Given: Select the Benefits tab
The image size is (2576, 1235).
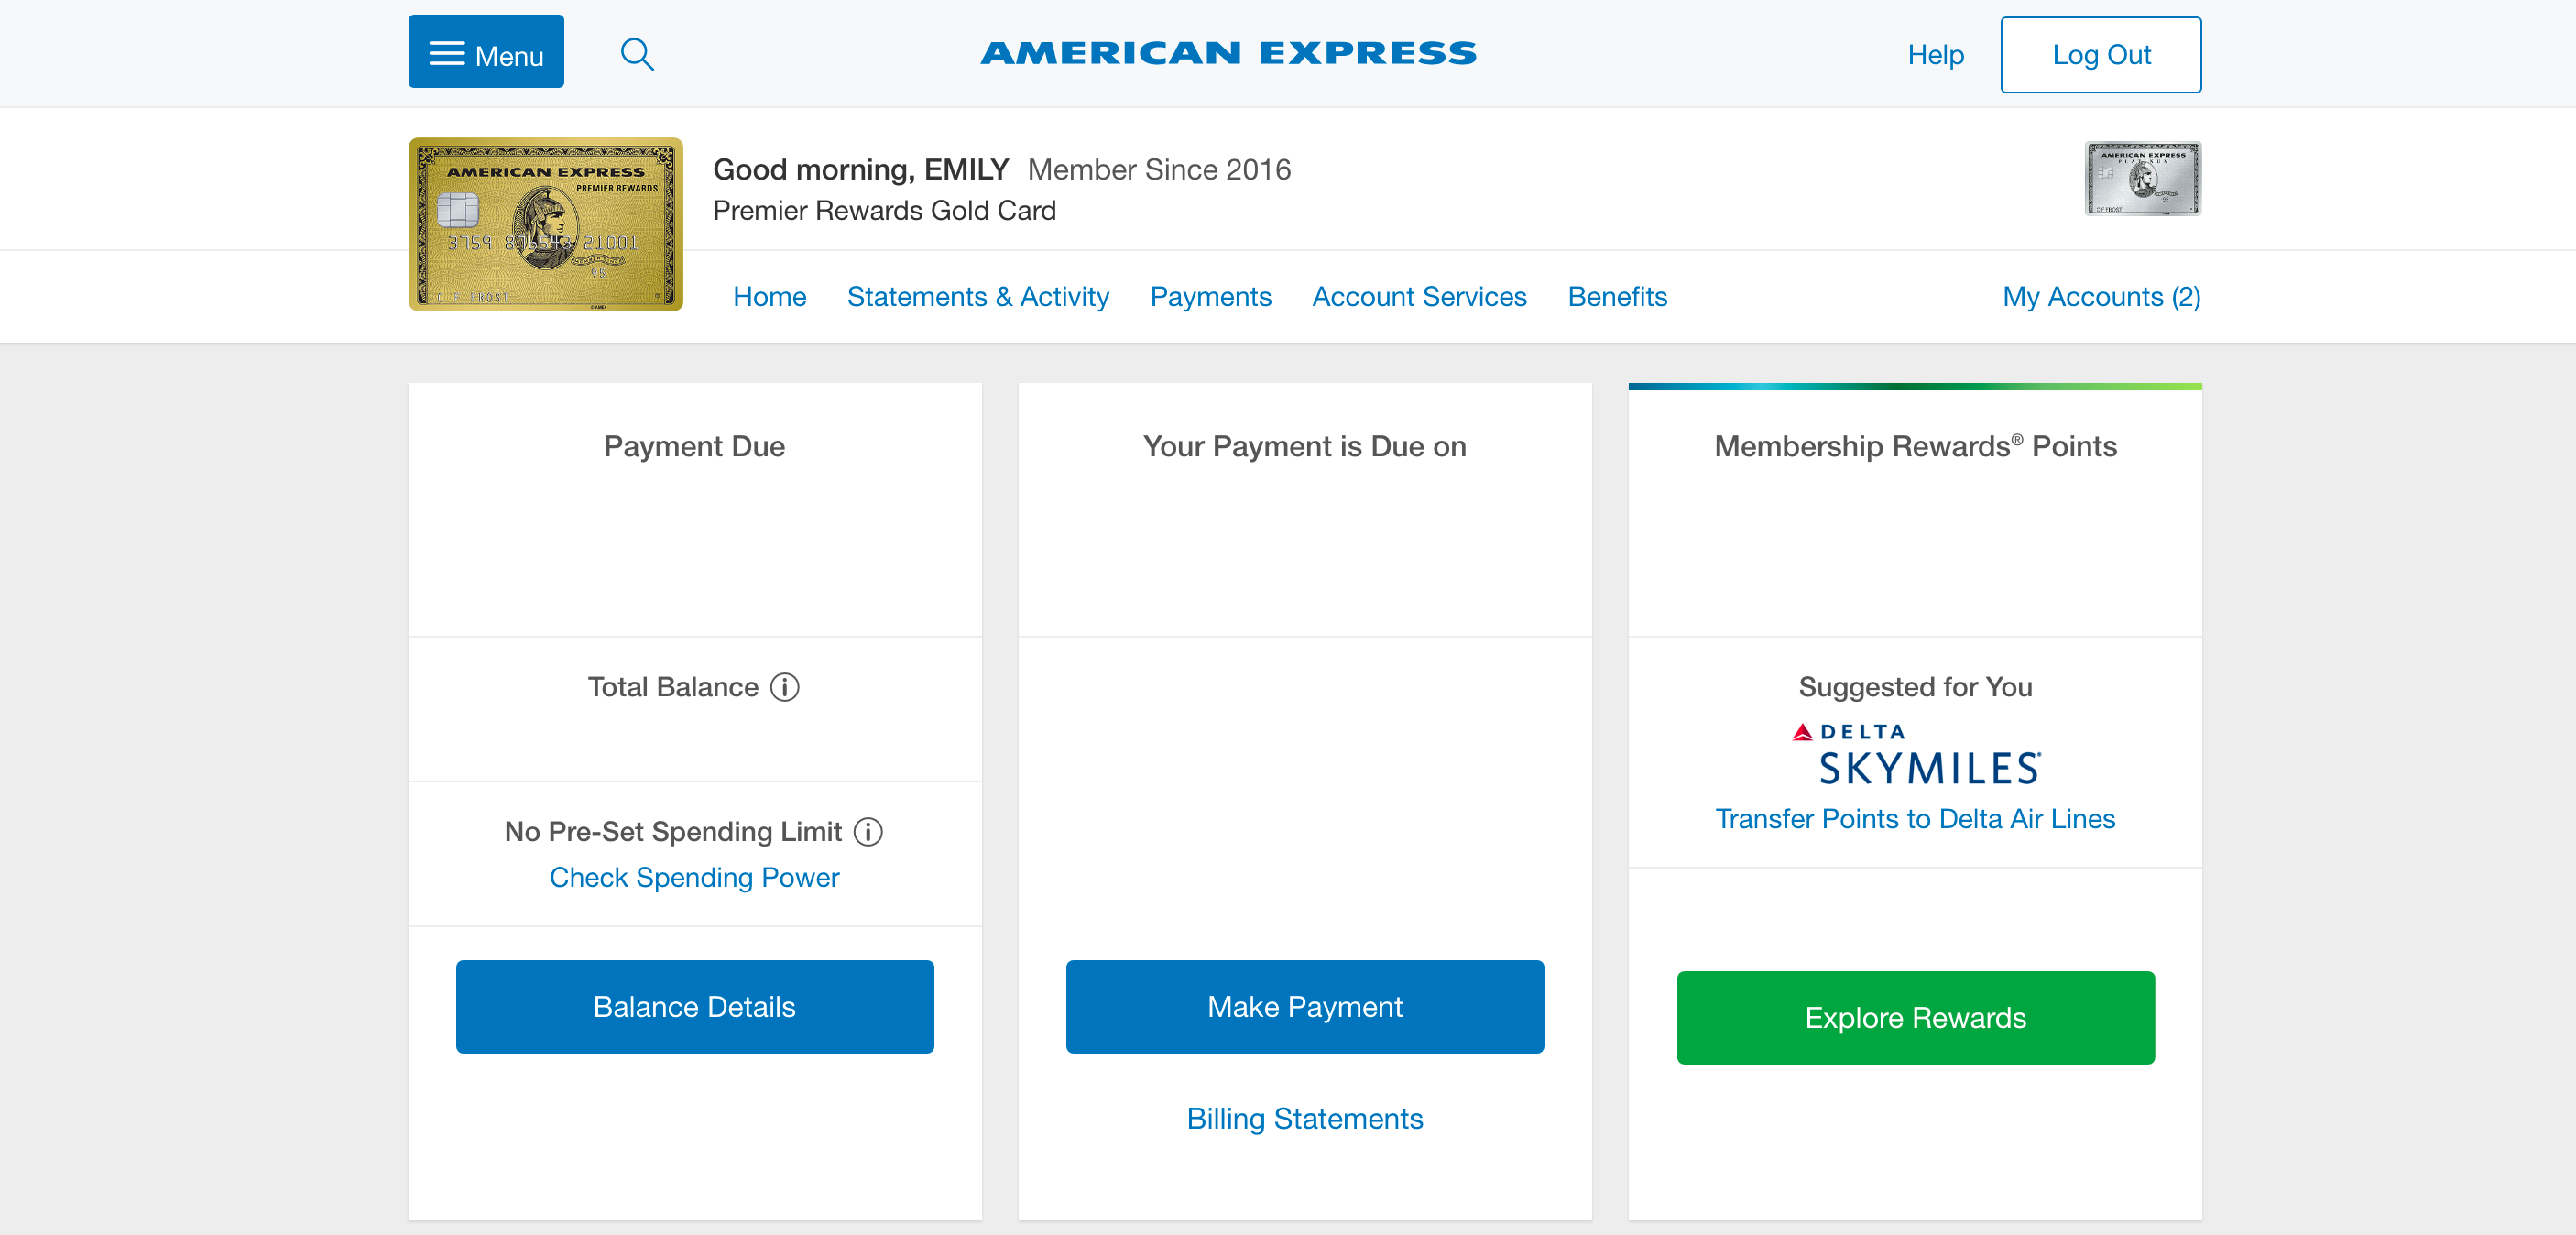Looking at the screenshot, I should point(1617,297).
